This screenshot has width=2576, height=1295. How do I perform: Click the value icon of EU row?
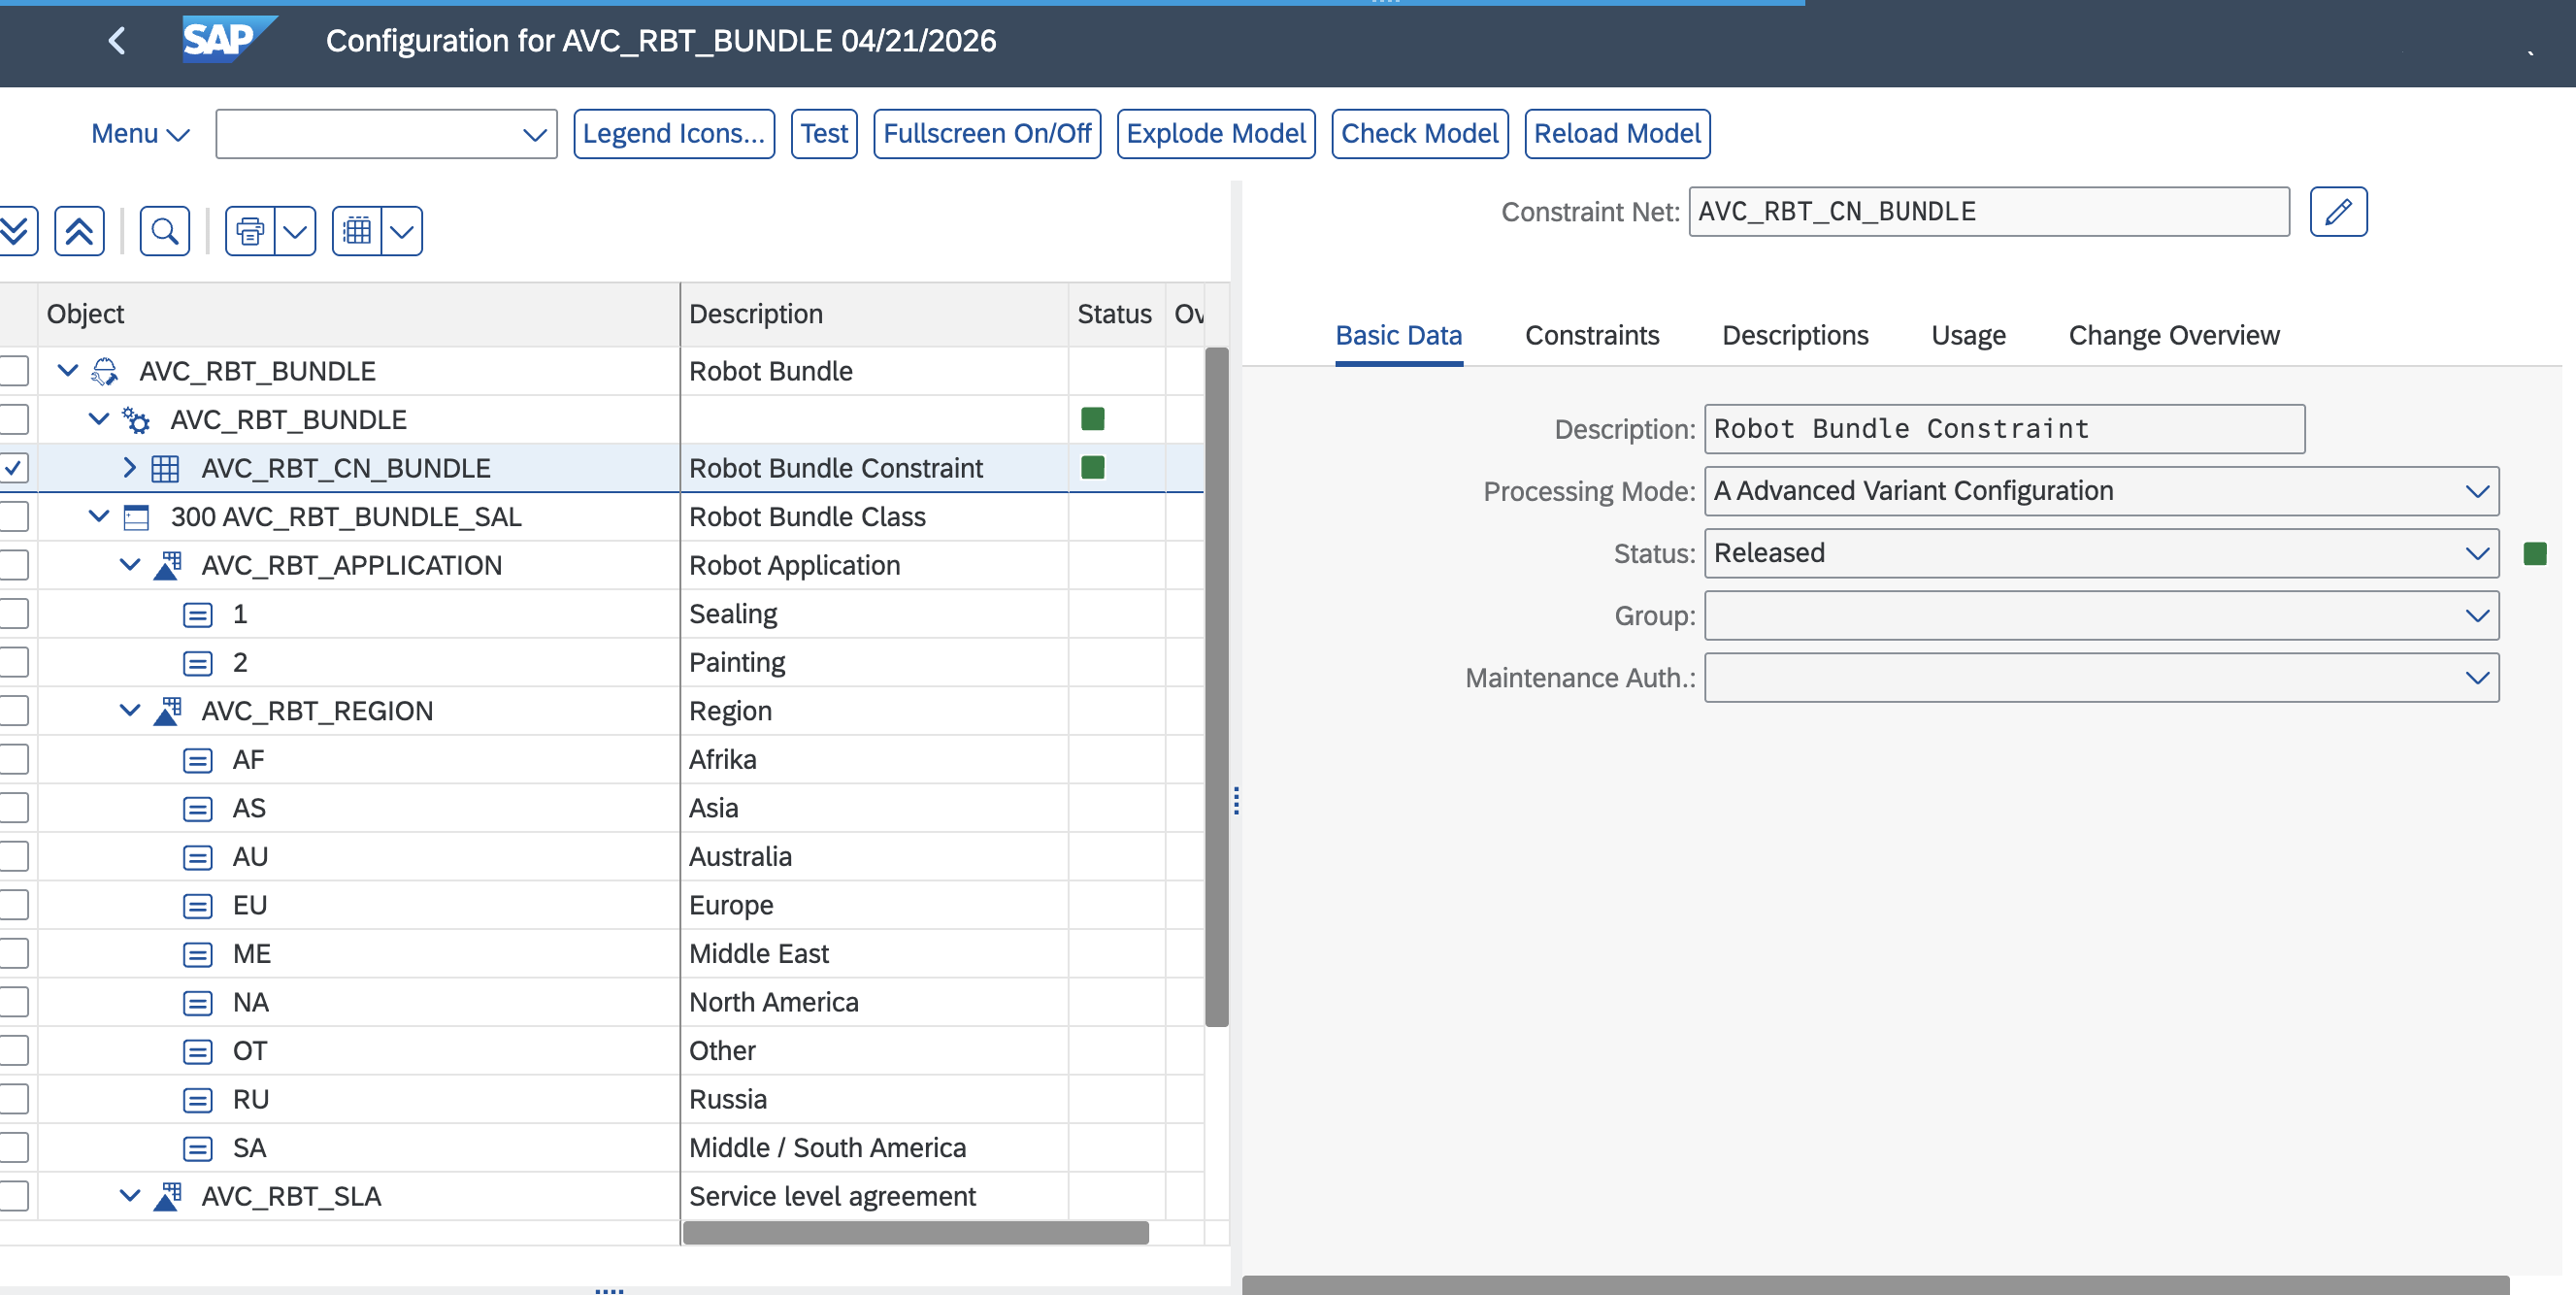coord(198,906)
